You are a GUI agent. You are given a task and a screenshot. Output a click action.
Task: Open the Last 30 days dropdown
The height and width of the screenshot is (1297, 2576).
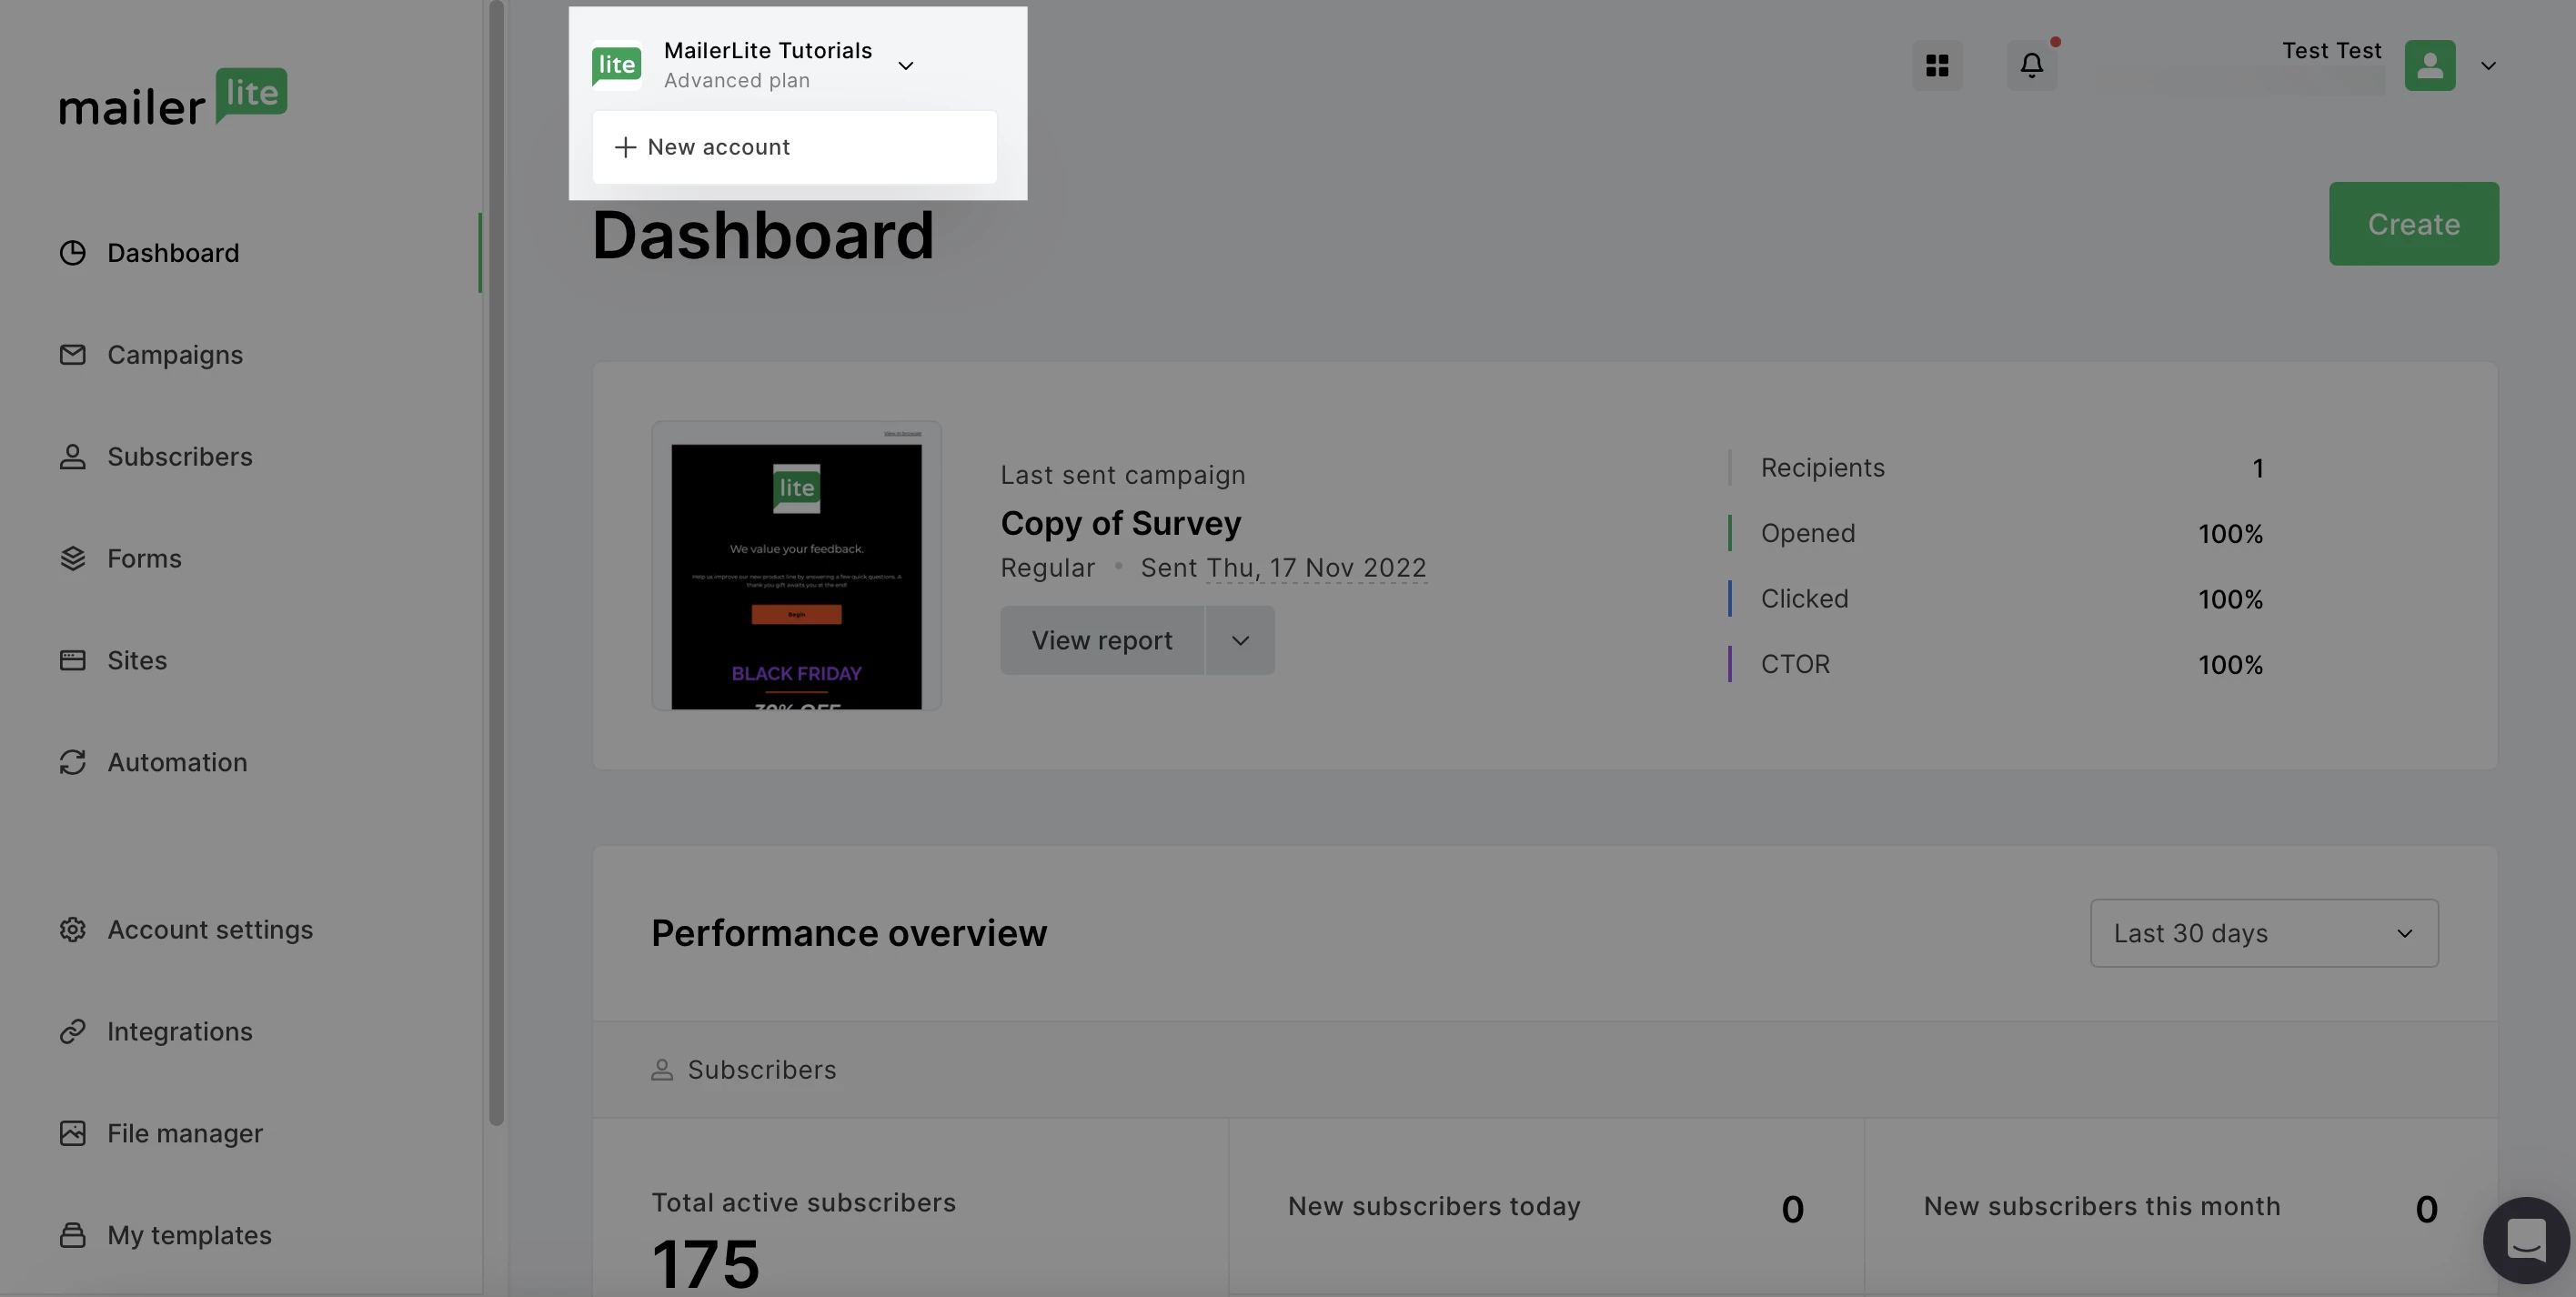(2263, 933)
